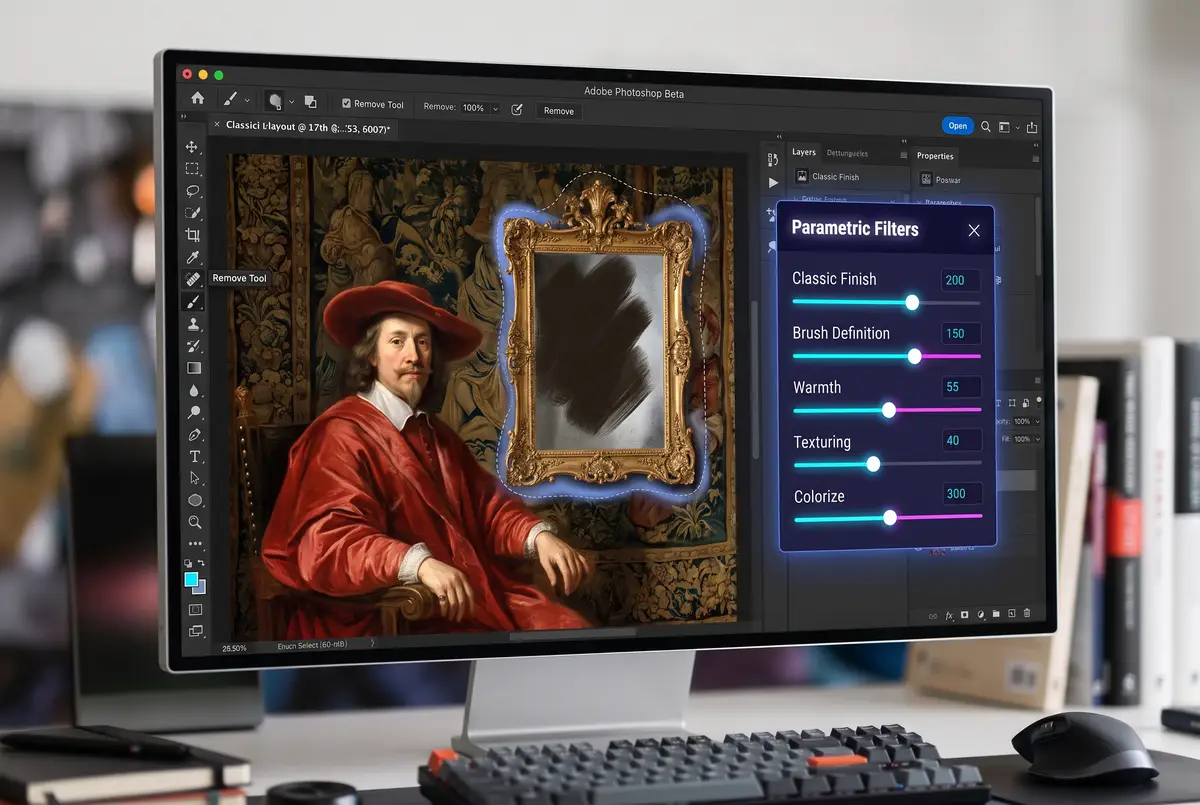Click the play actions icon in side strip
The width and height of the screenshot is (1200, 805).
pos(773,183)
